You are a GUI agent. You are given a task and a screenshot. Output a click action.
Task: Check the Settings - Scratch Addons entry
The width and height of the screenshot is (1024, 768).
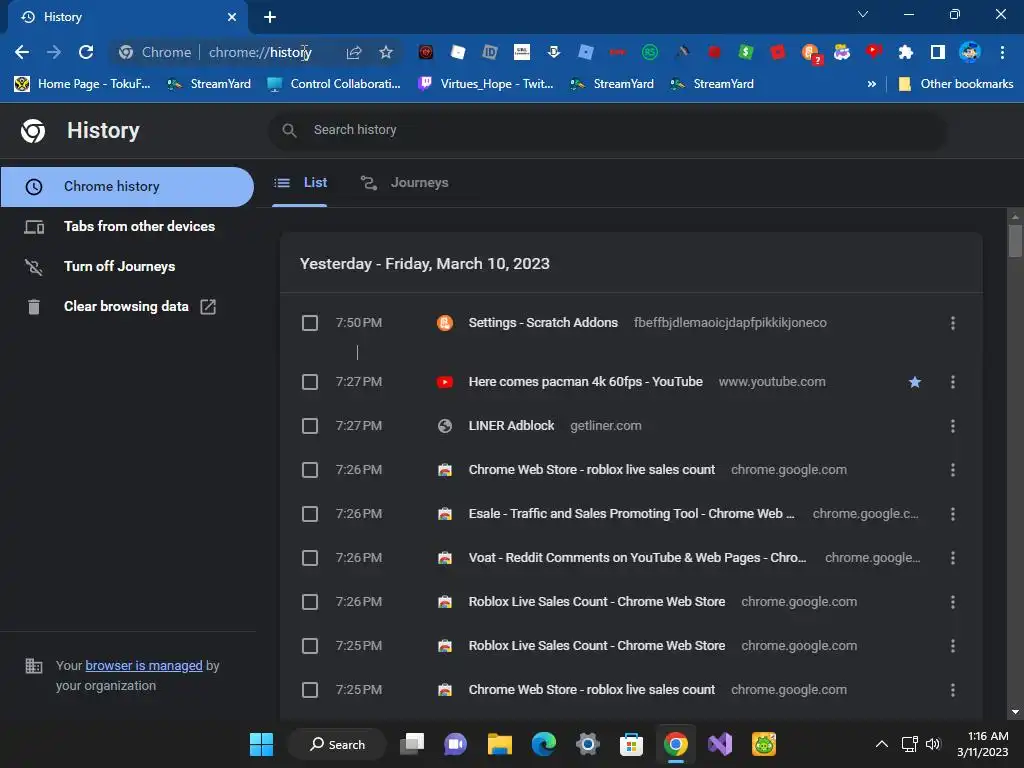[x=310, y=323]
